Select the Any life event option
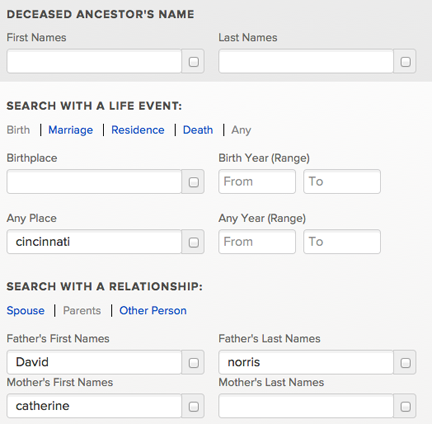This screenshot has height=424, width=432. (241, 130)
